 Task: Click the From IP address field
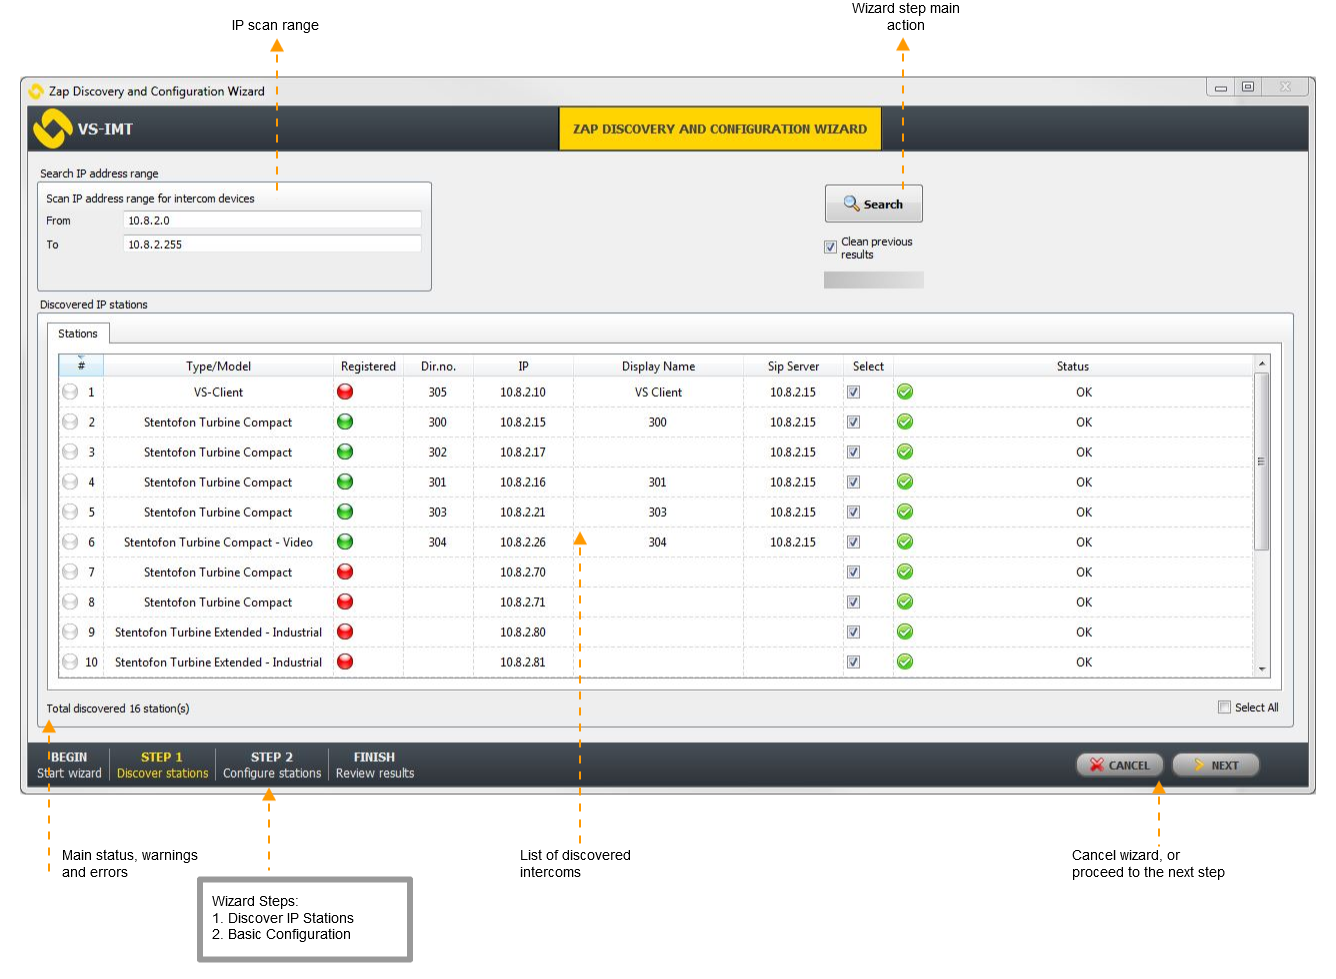272,220
